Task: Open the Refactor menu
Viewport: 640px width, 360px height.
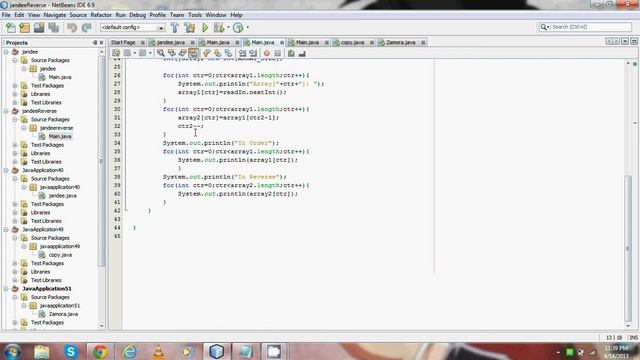Action: [101, 15]
